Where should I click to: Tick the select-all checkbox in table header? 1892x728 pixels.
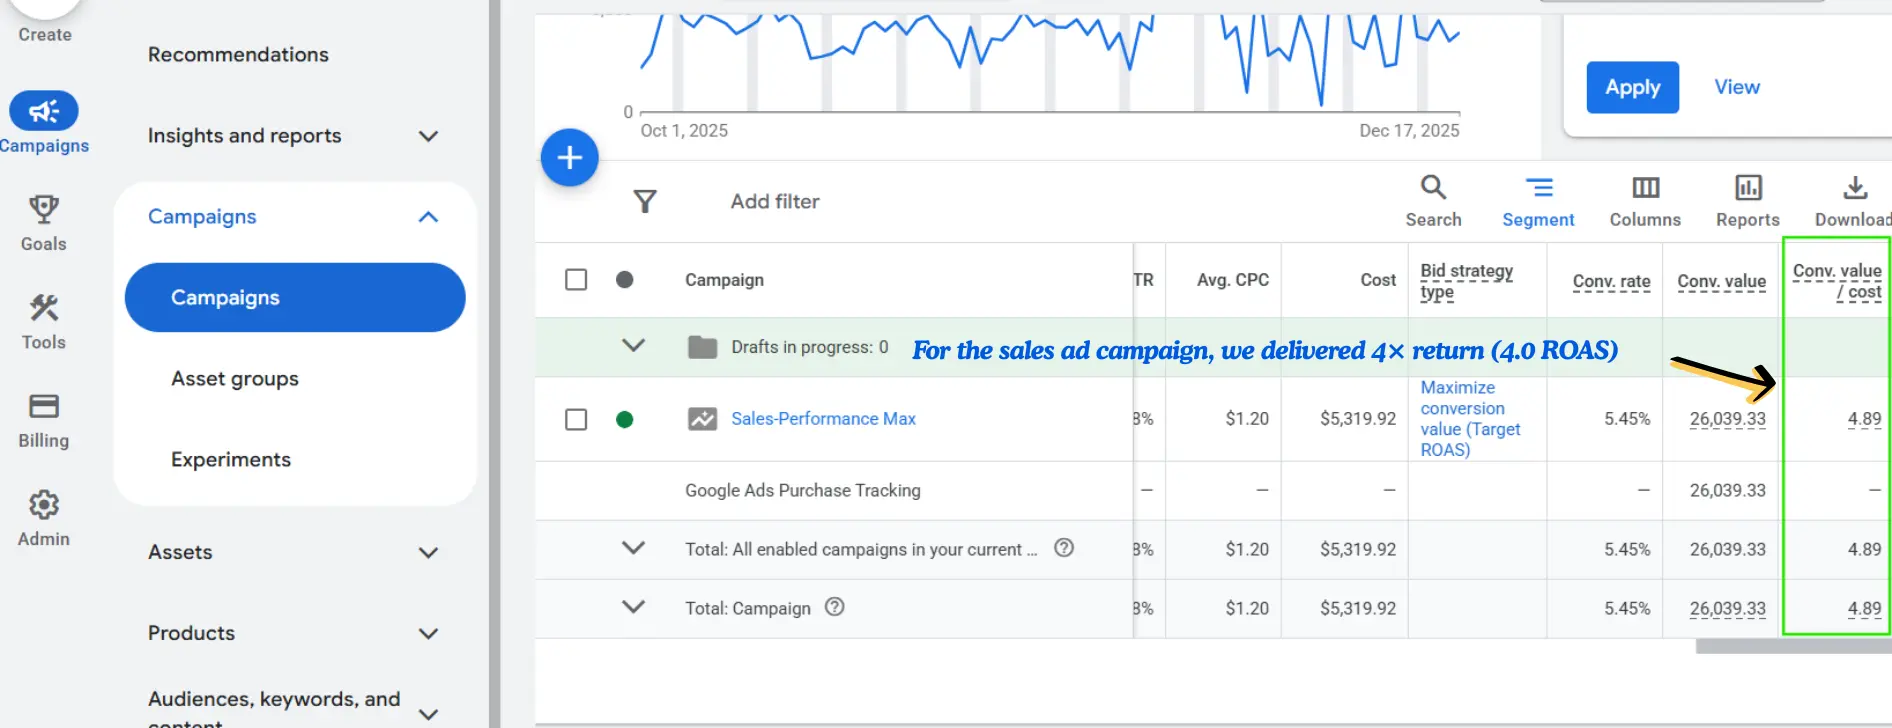point(576,280)
